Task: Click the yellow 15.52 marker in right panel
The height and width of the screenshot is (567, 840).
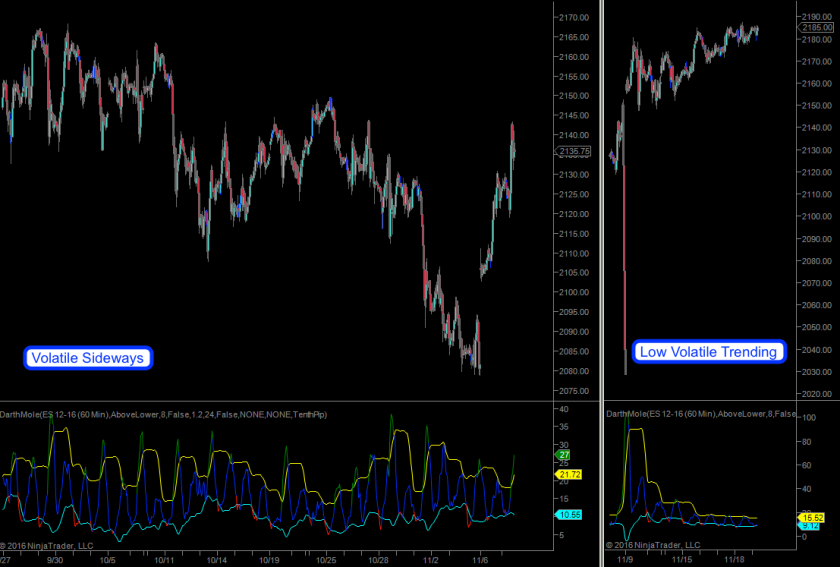Action: pyautogui.click(x=810, y=517)
